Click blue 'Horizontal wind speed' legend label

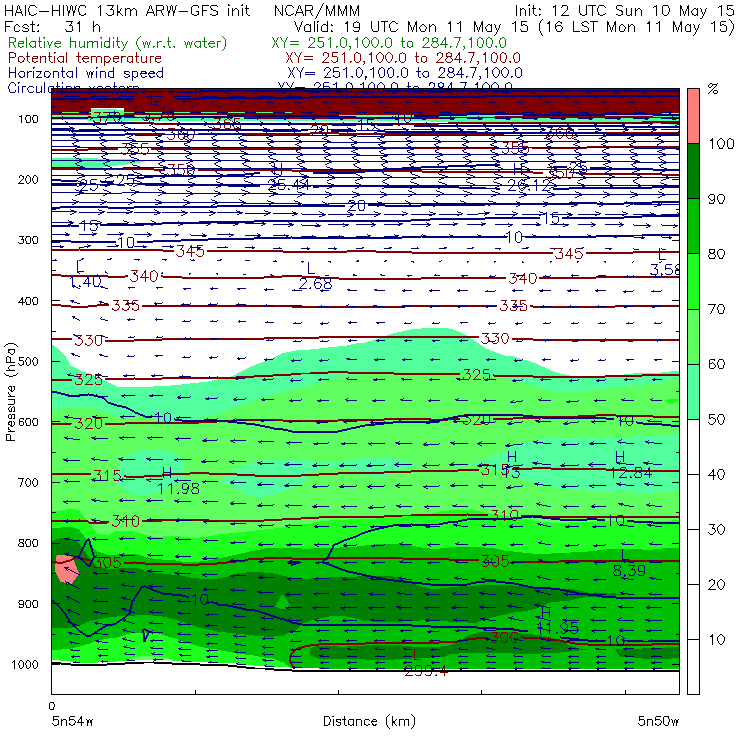(86, 73)
